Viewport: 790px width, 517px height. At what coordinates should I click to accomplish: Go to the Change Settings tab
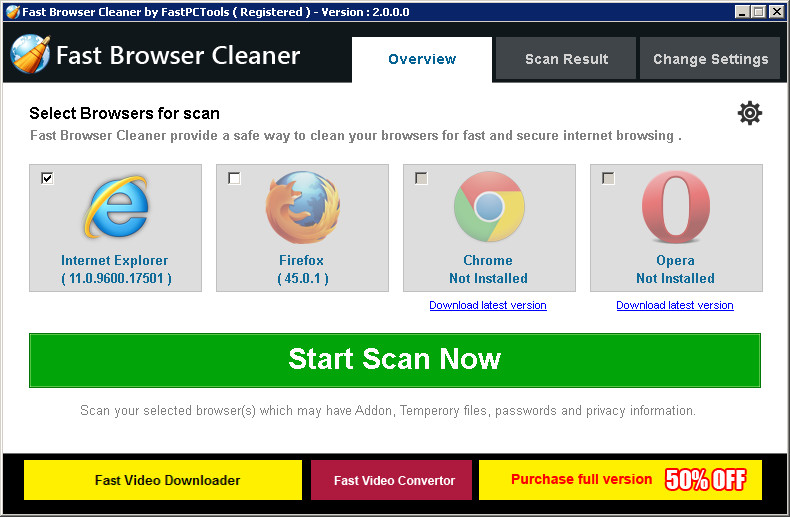point(710,59)
